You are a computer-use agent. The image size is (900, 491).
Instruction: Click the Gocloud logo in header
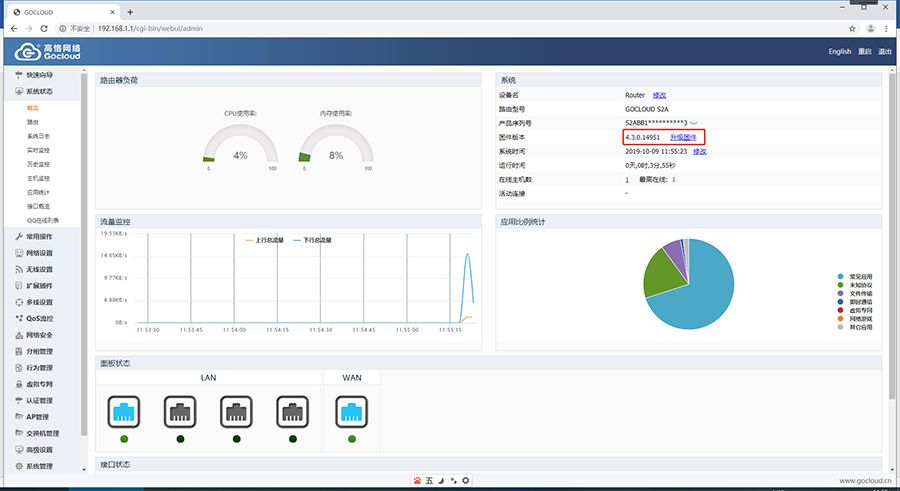[48, 51]
